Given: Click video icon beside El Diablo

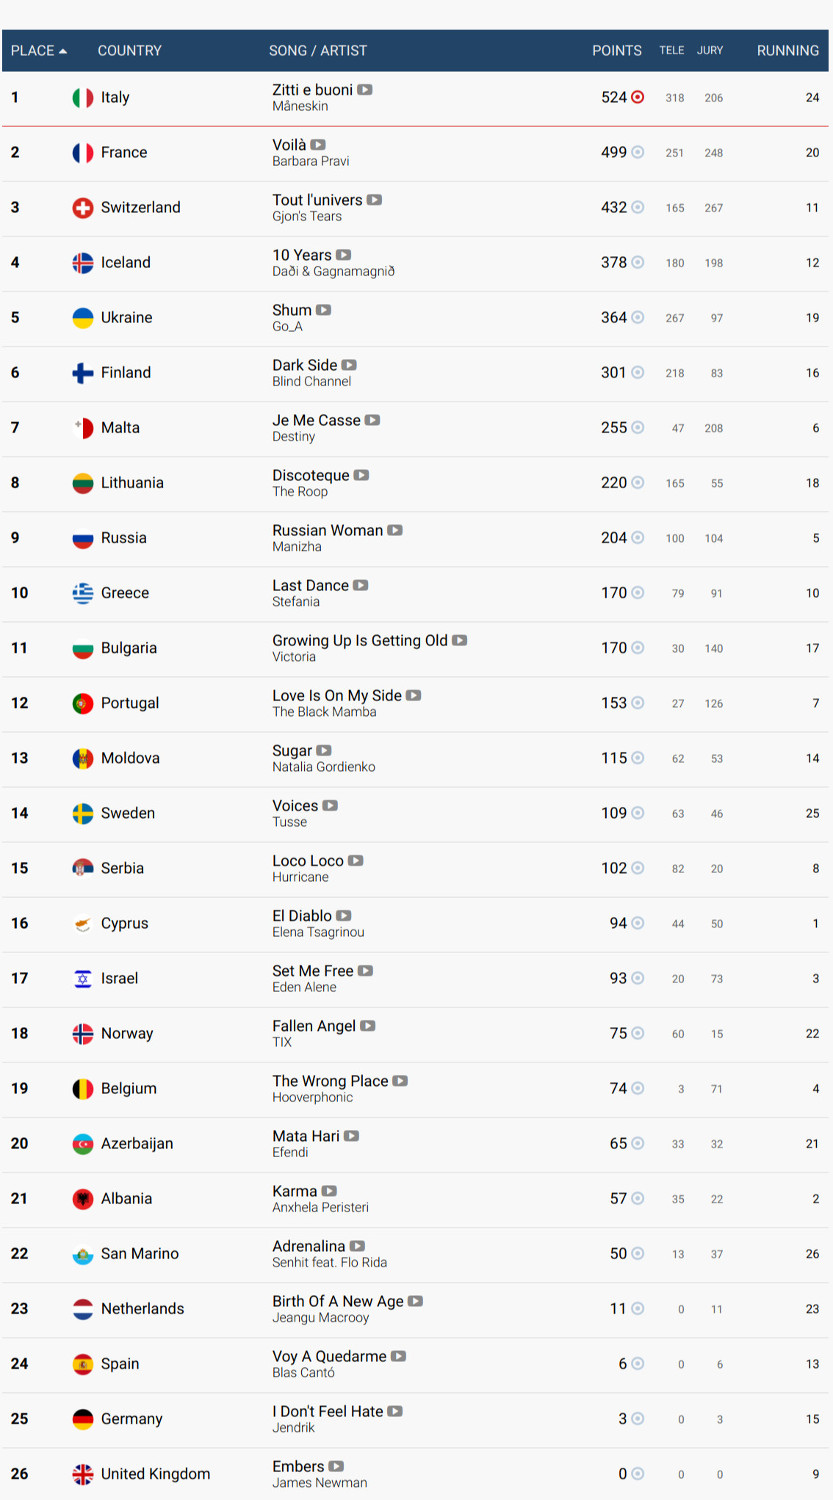Looking at the screenshot, I should pos(344,916).
